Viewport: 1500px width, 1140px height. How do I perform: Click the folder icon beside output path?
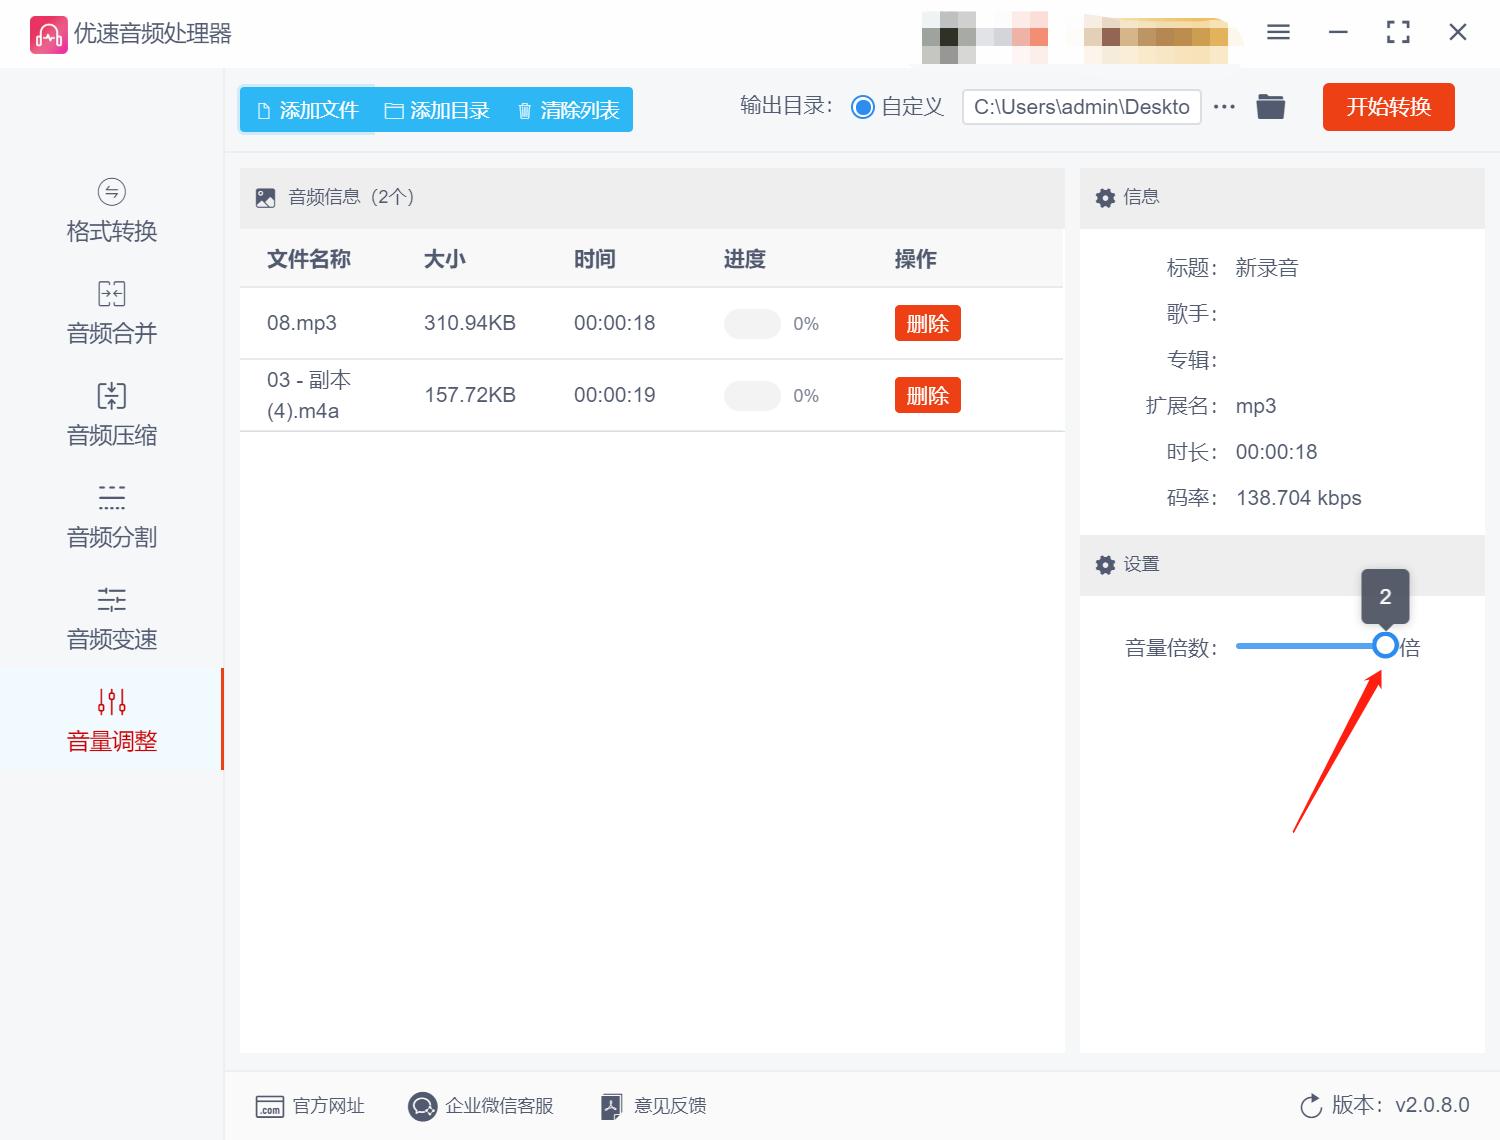(1270, 106)
